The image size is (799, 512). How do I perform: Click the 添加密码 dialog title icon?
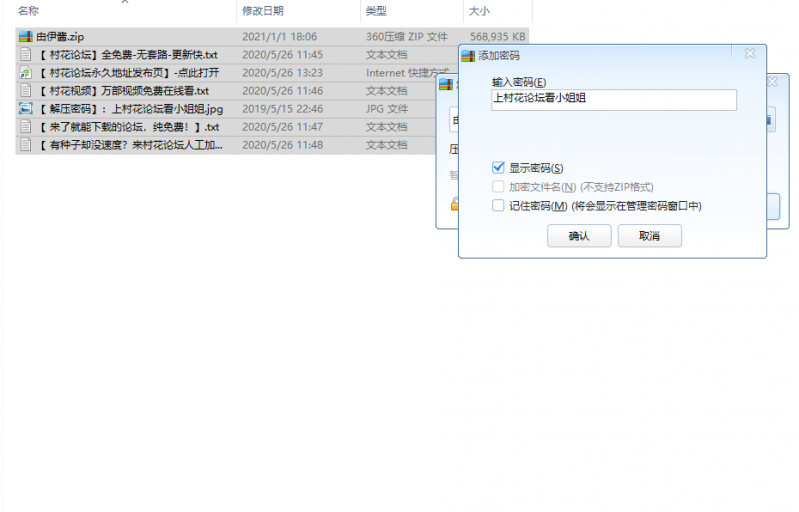468,56
